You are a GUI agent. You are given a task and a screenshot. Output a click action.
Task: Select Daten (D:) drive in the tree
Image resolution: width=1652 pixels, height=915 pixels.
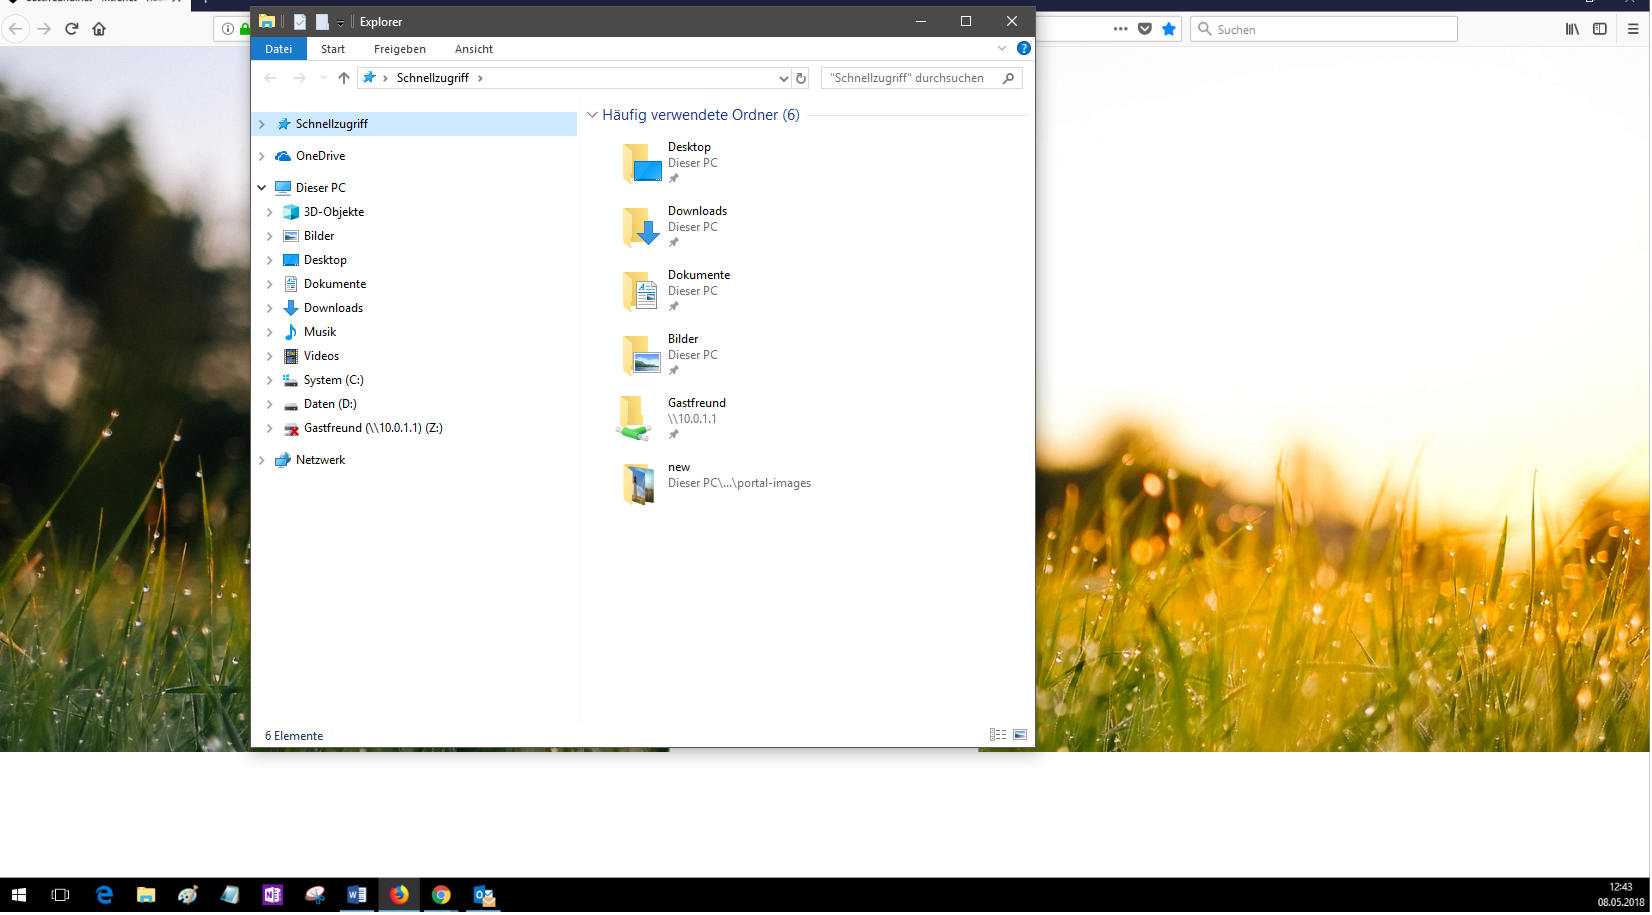(x=330, y=404)
